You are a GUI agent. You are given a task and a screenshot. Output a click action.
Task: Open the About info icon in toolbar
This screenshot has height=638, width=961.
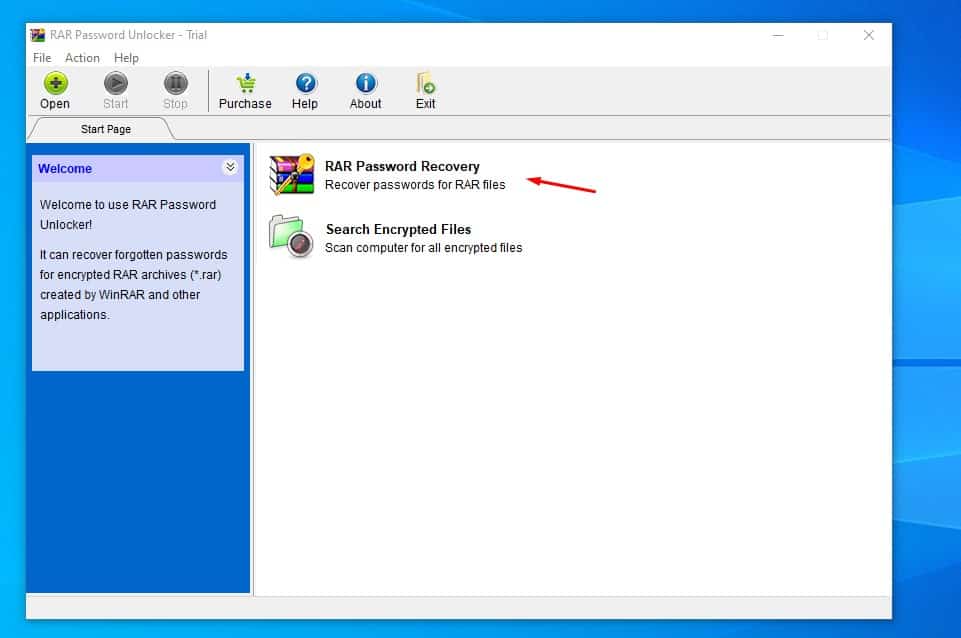pos(365,84)
